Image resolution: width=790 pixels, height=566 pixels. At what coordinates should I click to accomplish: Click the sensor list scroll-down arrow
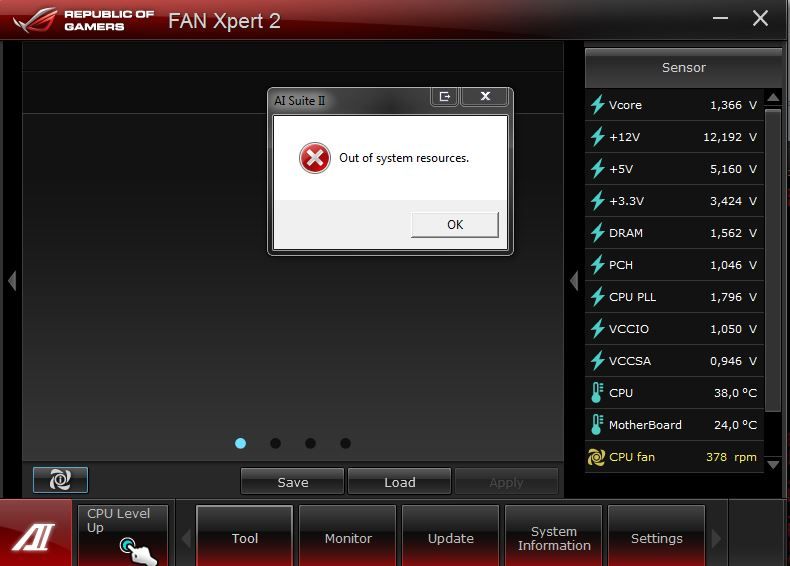(773, 464)
